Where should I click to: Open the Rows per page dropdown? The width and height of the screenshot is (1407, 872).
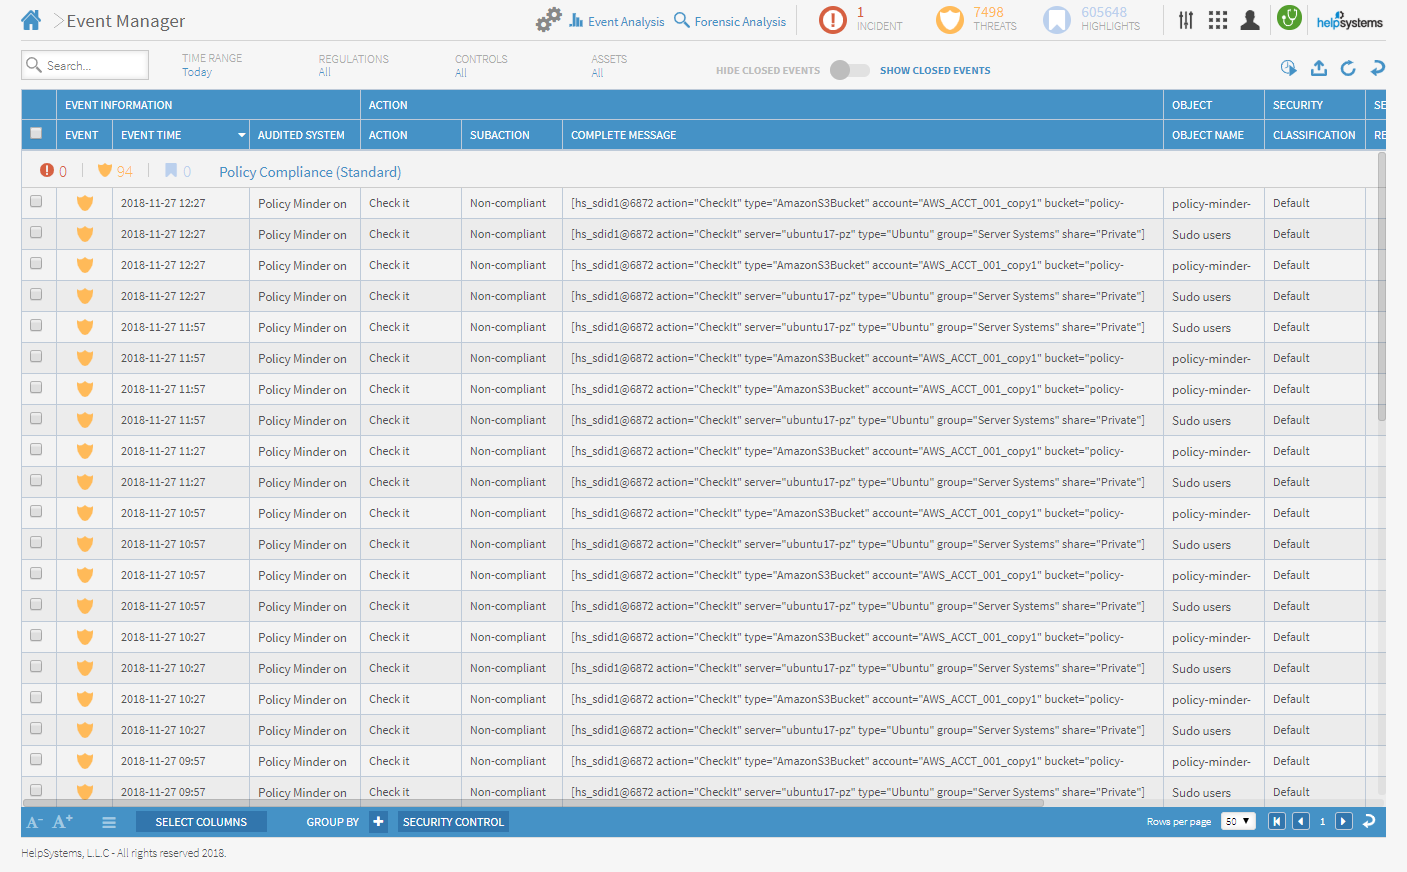tap(1237, 822)
